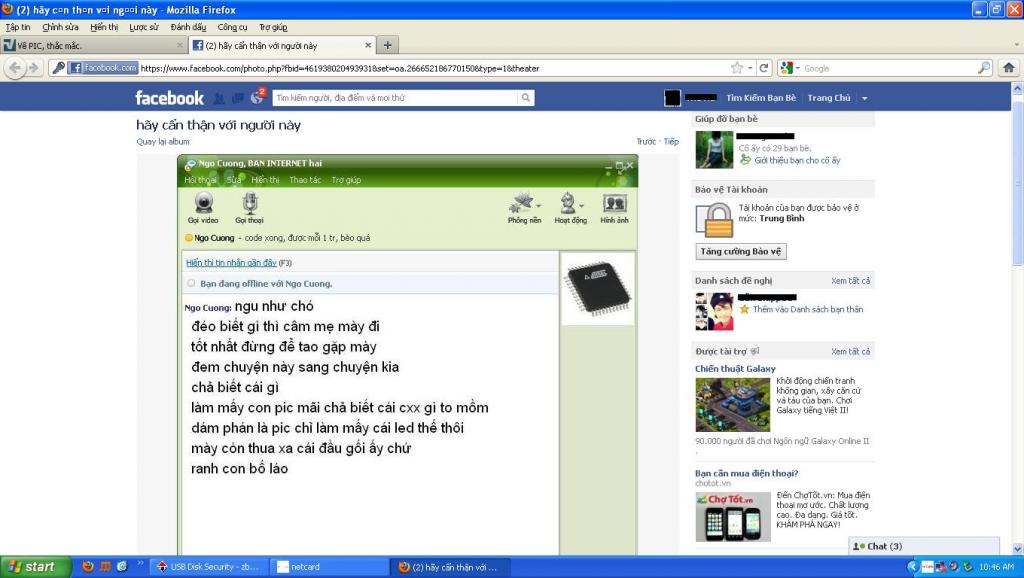Click the Trang Chủ link
Screen dimensions: 1024x578
(x=829, y=98)
